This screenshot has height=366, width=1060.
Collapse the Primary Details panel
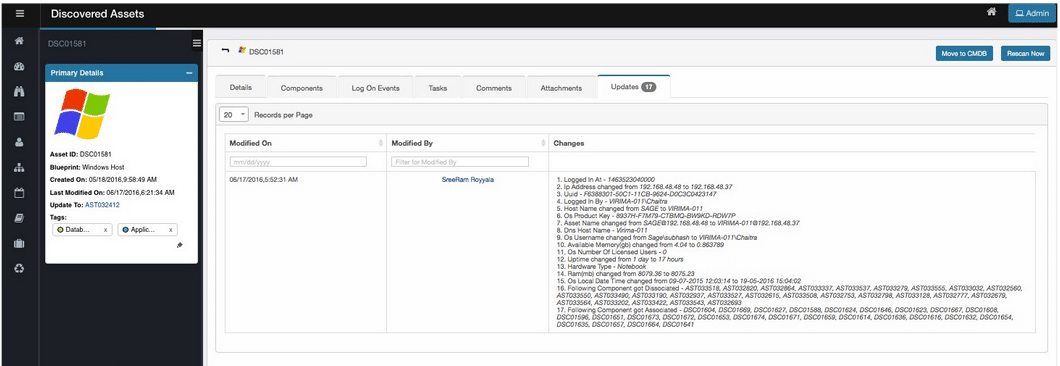click(x=189, y=73)
